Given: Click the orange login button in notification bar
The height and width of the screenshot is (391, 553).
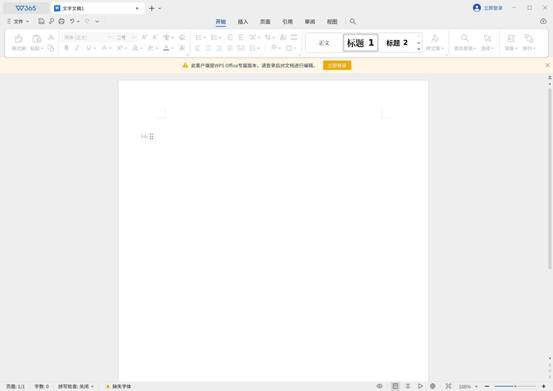Looking at the screenshot, I should pos(337,65).
